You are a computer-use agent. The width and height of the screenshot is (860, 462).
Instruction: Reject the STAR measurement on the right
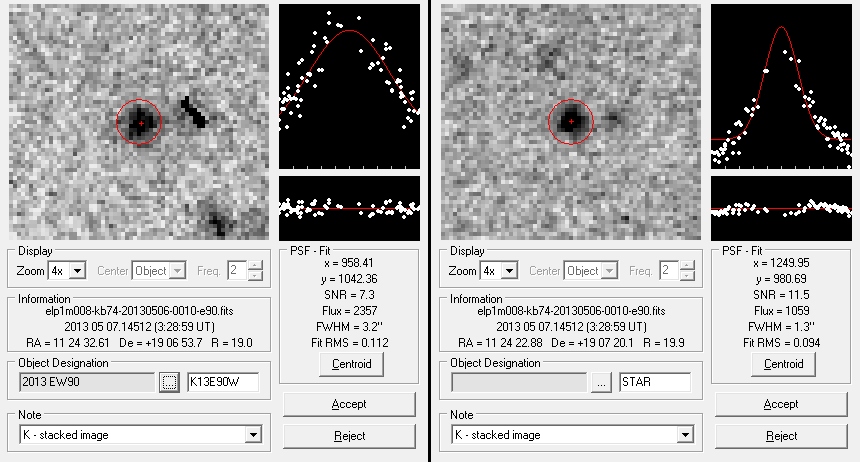click(x=780, y=436)
